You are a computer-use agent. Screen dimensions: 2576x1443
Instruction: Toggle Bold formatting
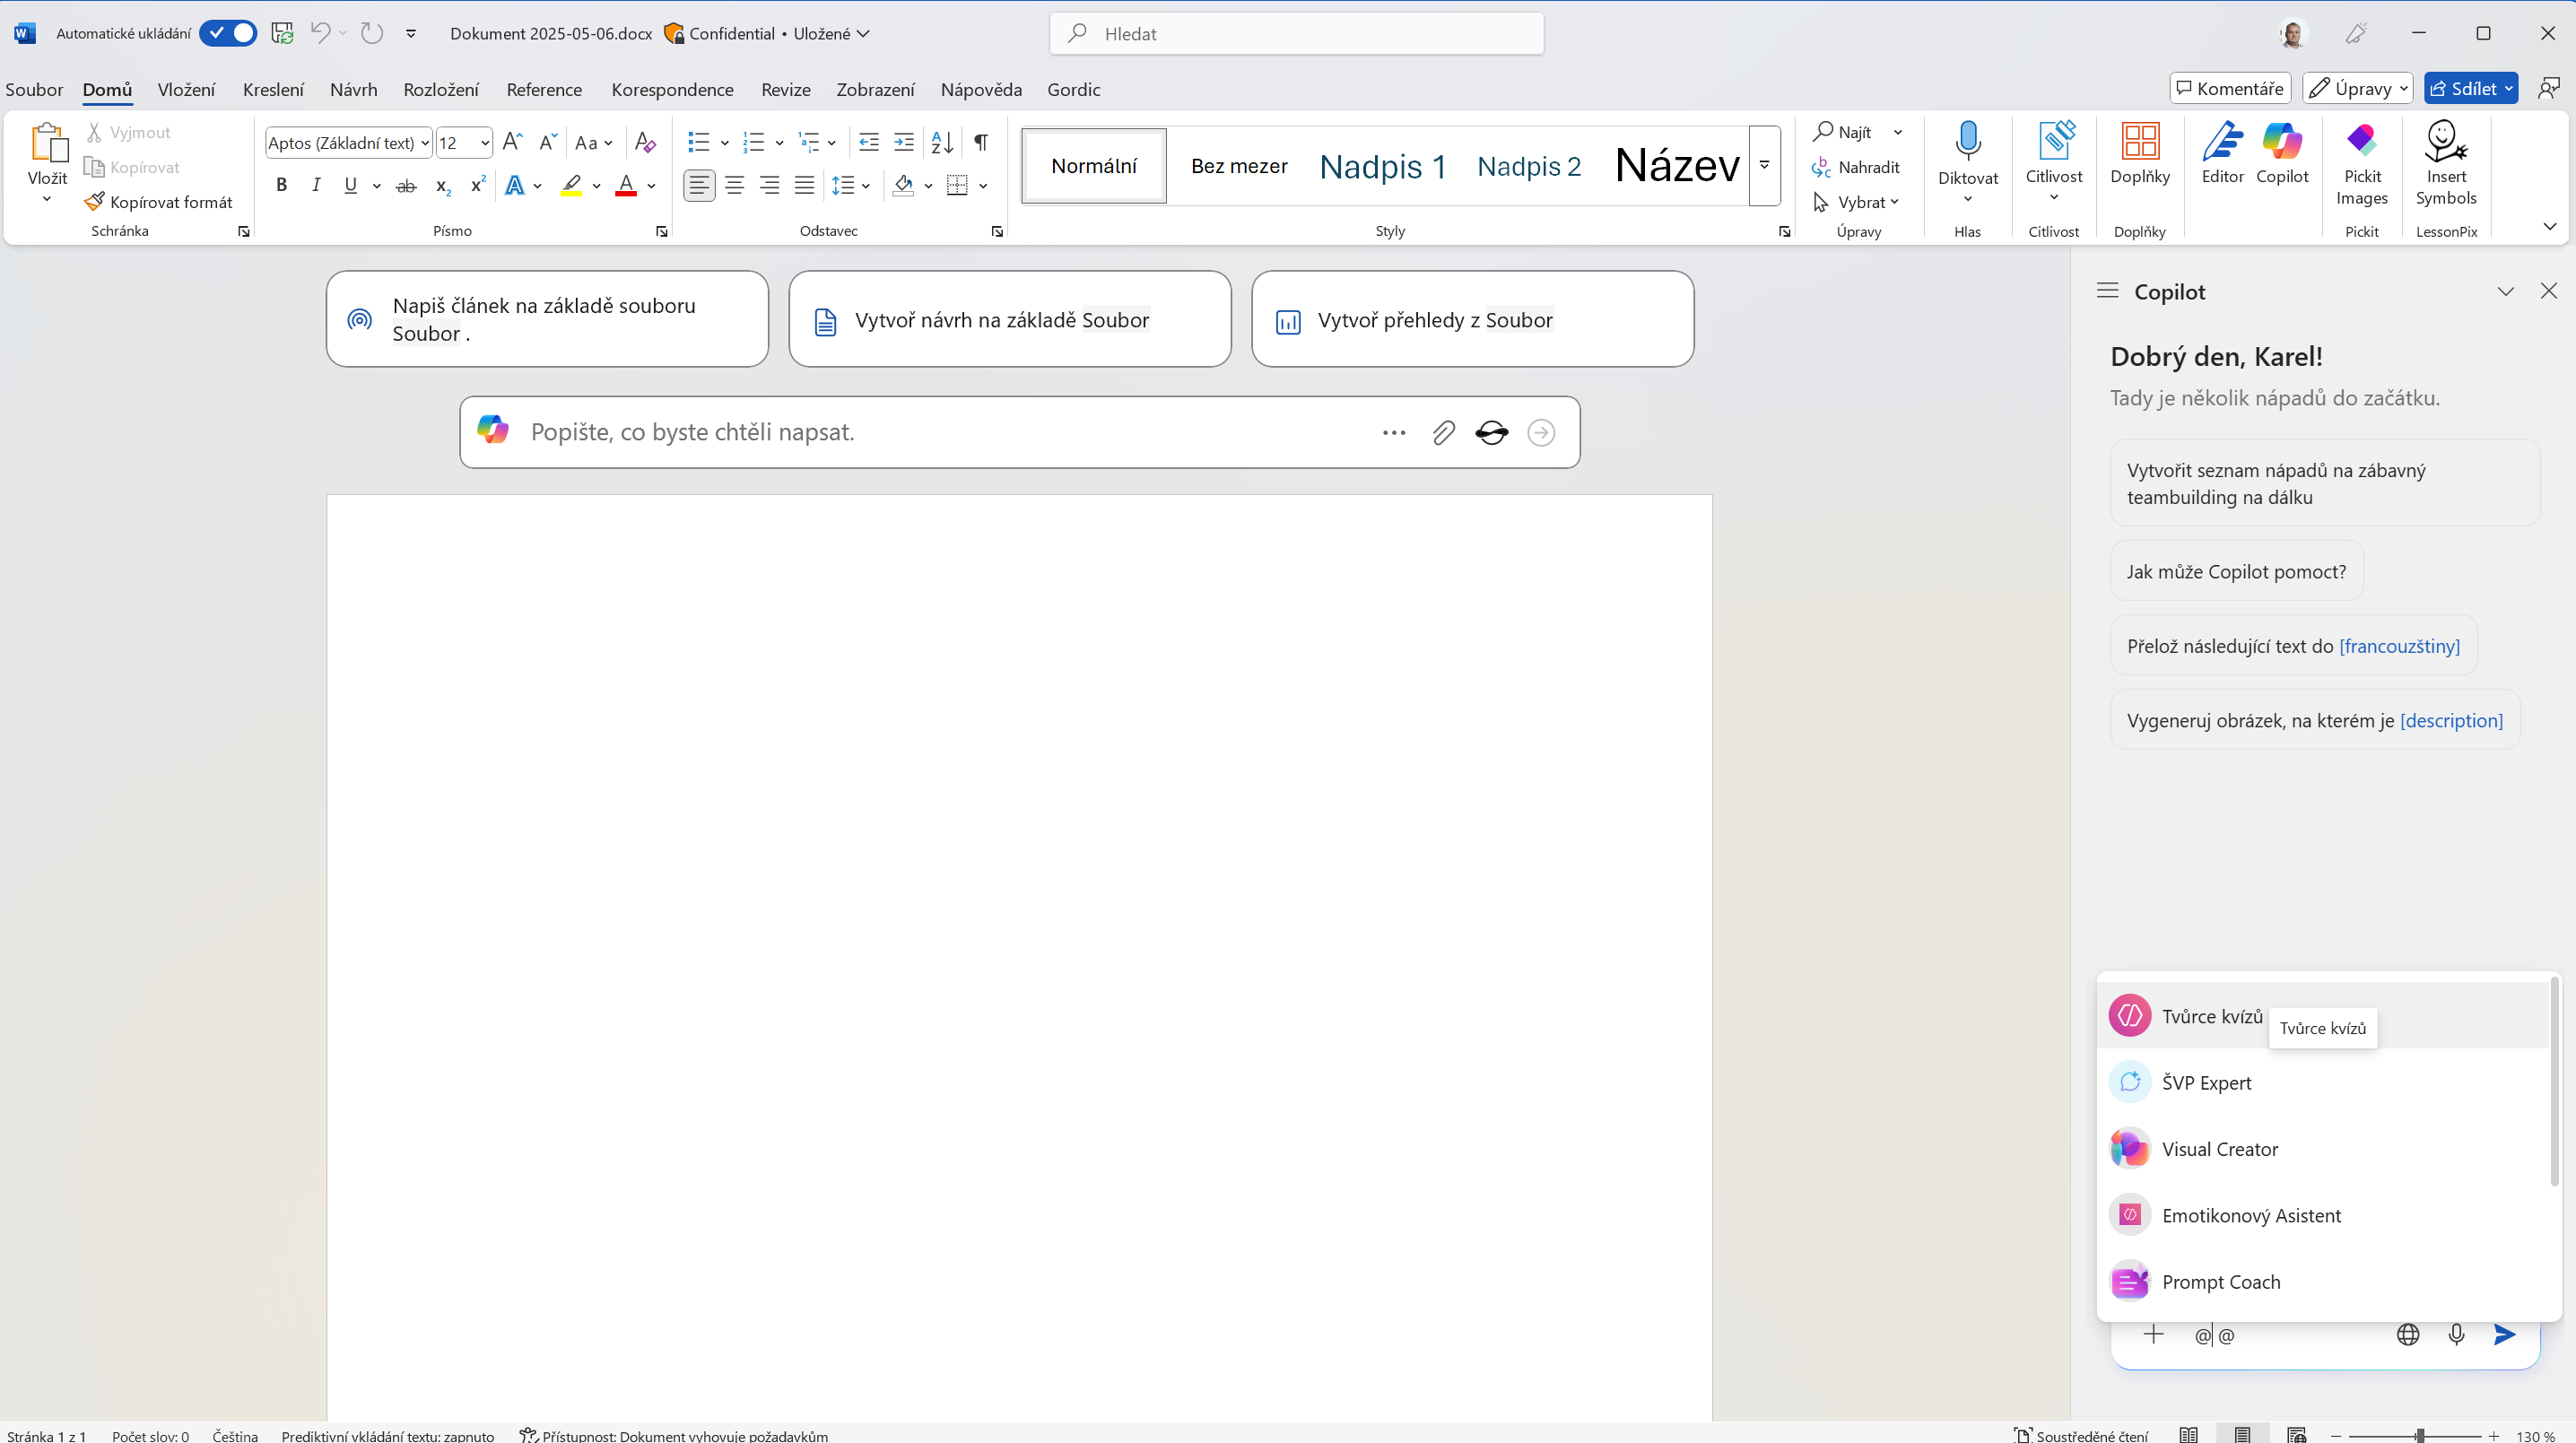(281, 185)
